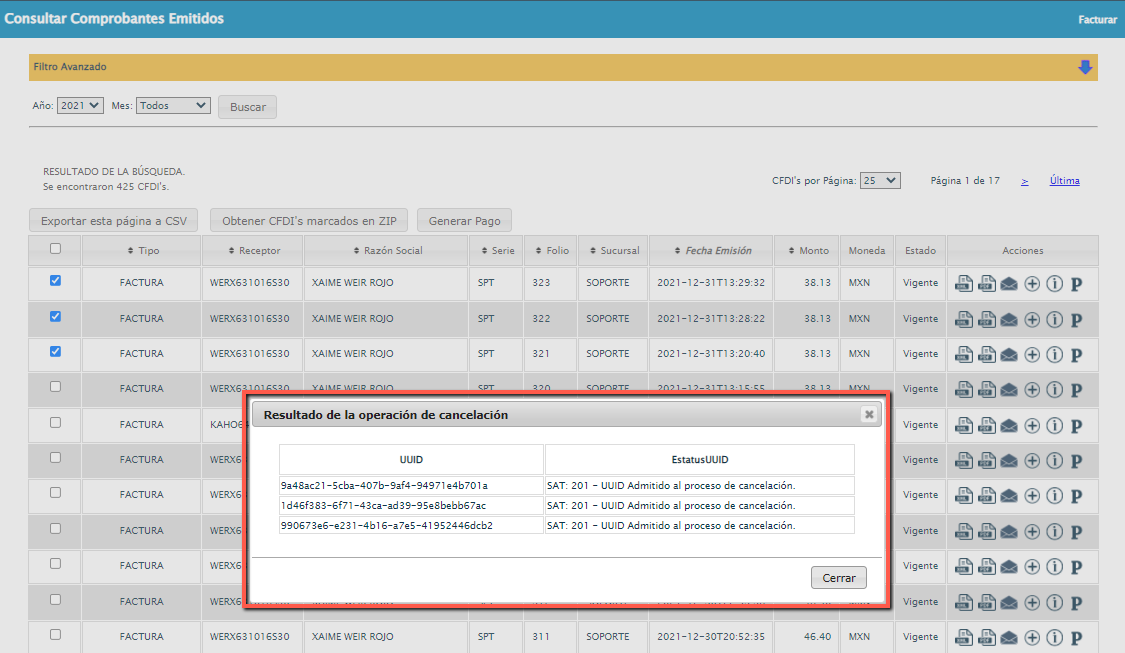Go to Última page link

point(1064,181)
